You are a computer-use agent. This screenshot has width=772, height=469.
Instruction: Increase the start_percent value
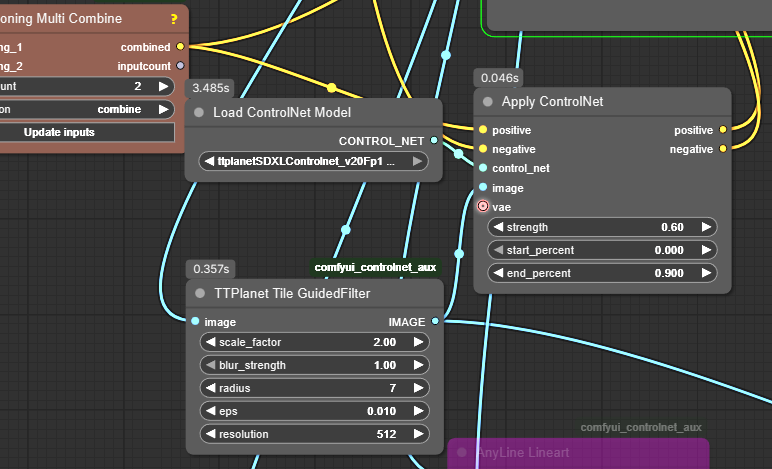tap(706, 250)
